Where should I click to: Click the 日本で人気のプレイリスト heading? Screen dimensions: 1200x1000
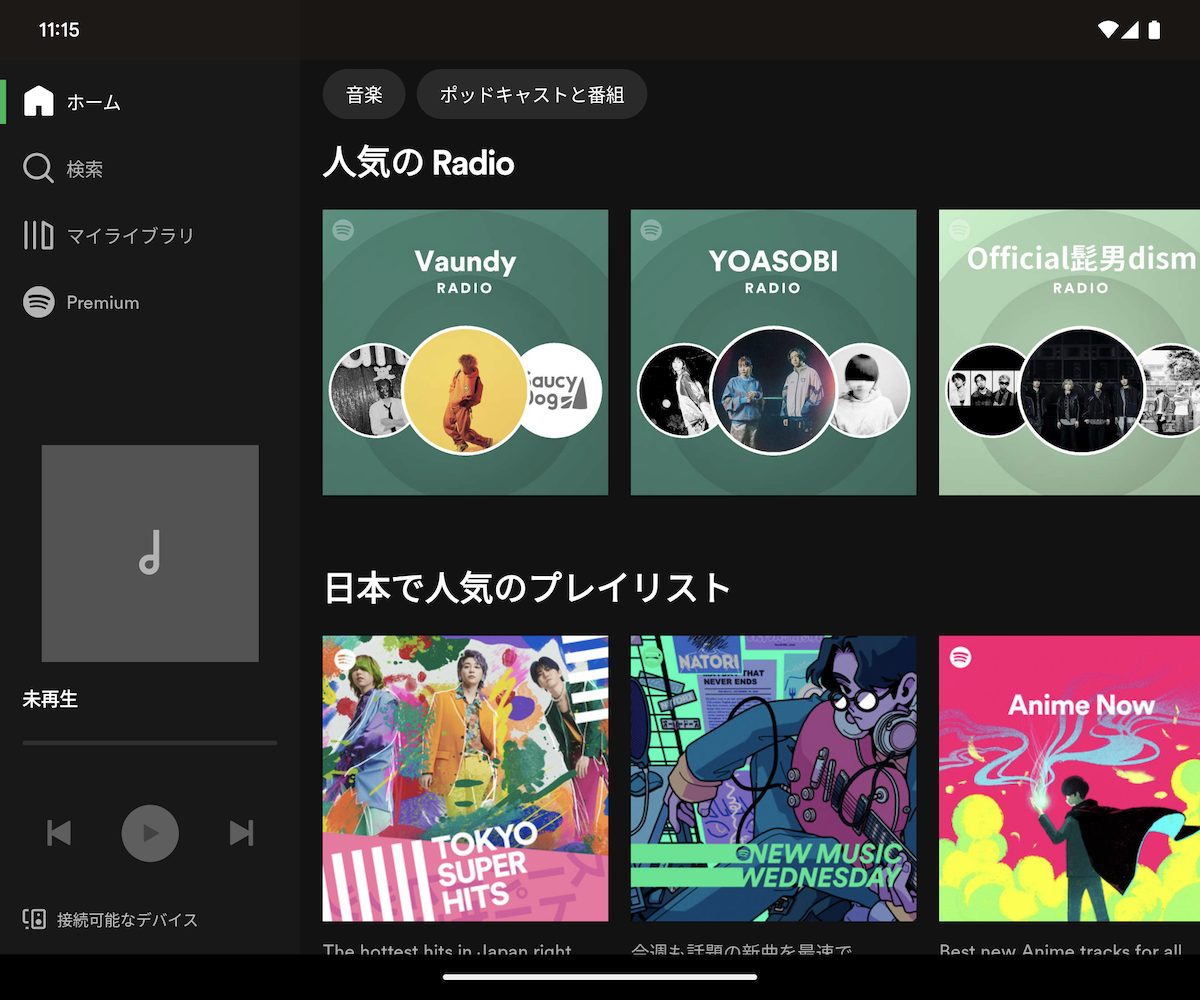[x=527, y=588]
